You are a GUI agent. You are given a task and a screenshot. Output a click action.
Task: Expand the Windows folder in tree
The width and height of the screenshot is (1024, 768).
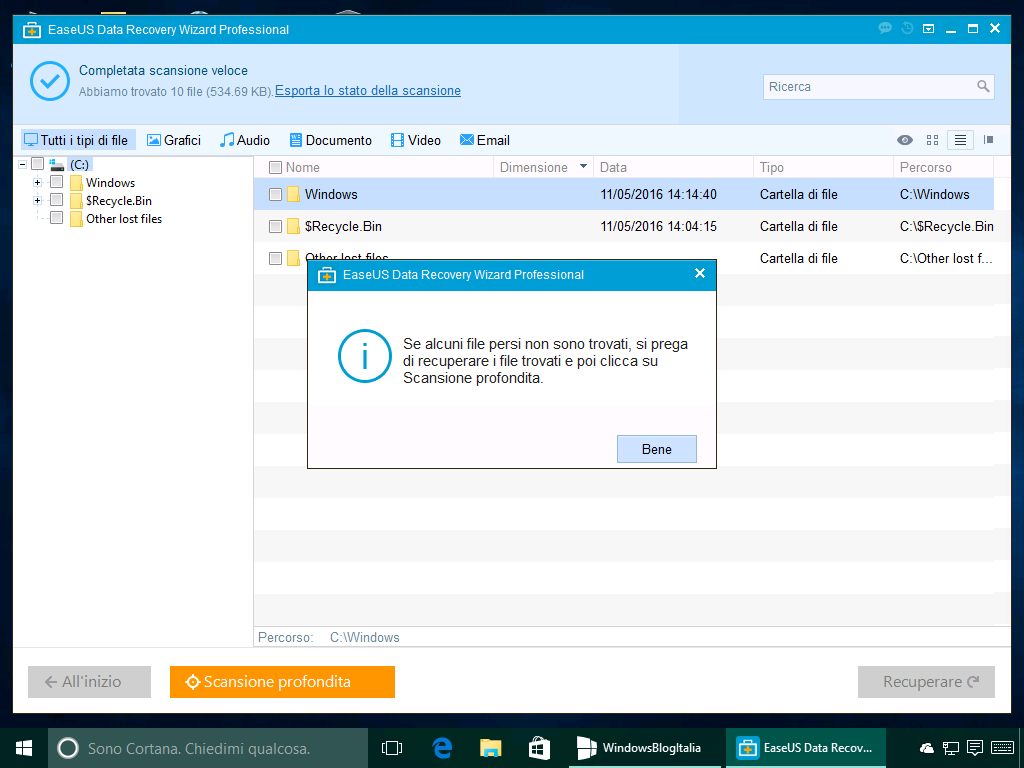[37, 183]
